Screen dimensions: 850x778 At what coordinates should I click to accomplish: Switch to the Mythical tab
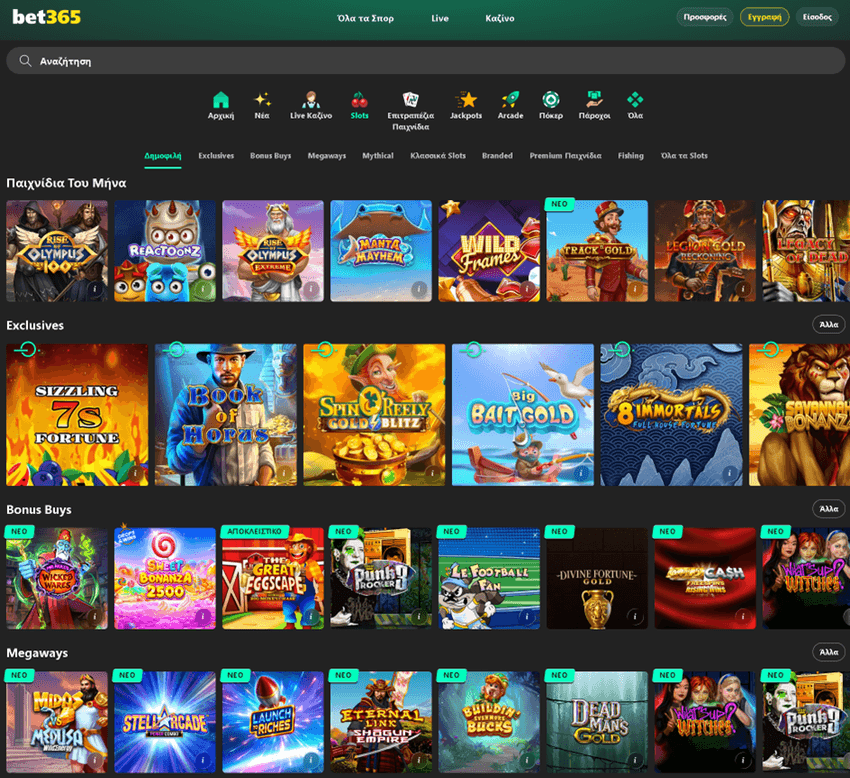point(378,156)
